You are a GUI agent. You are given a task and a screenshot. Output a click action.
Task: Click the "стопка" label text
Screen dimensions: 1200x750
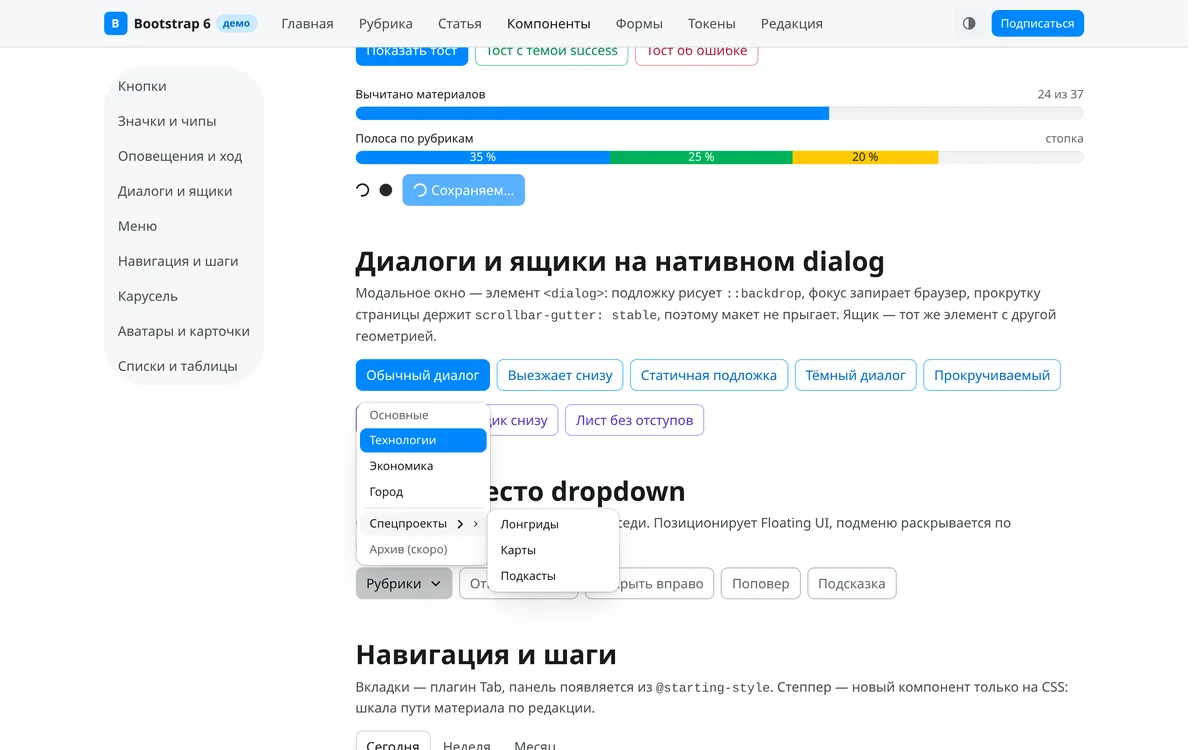pyautogui.click(x=1064, y=138)
